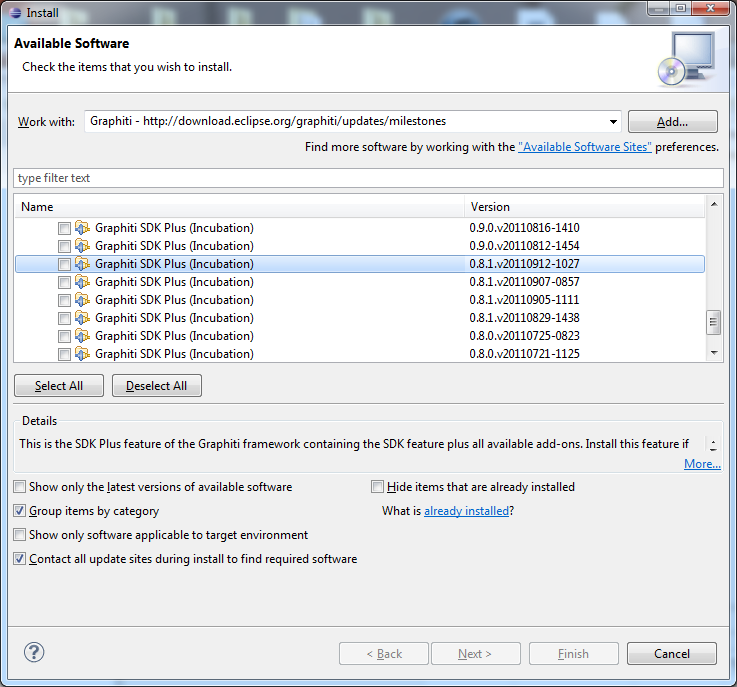Click feature icon for version 0.9.0.v20110812-1454

(82, 246)
